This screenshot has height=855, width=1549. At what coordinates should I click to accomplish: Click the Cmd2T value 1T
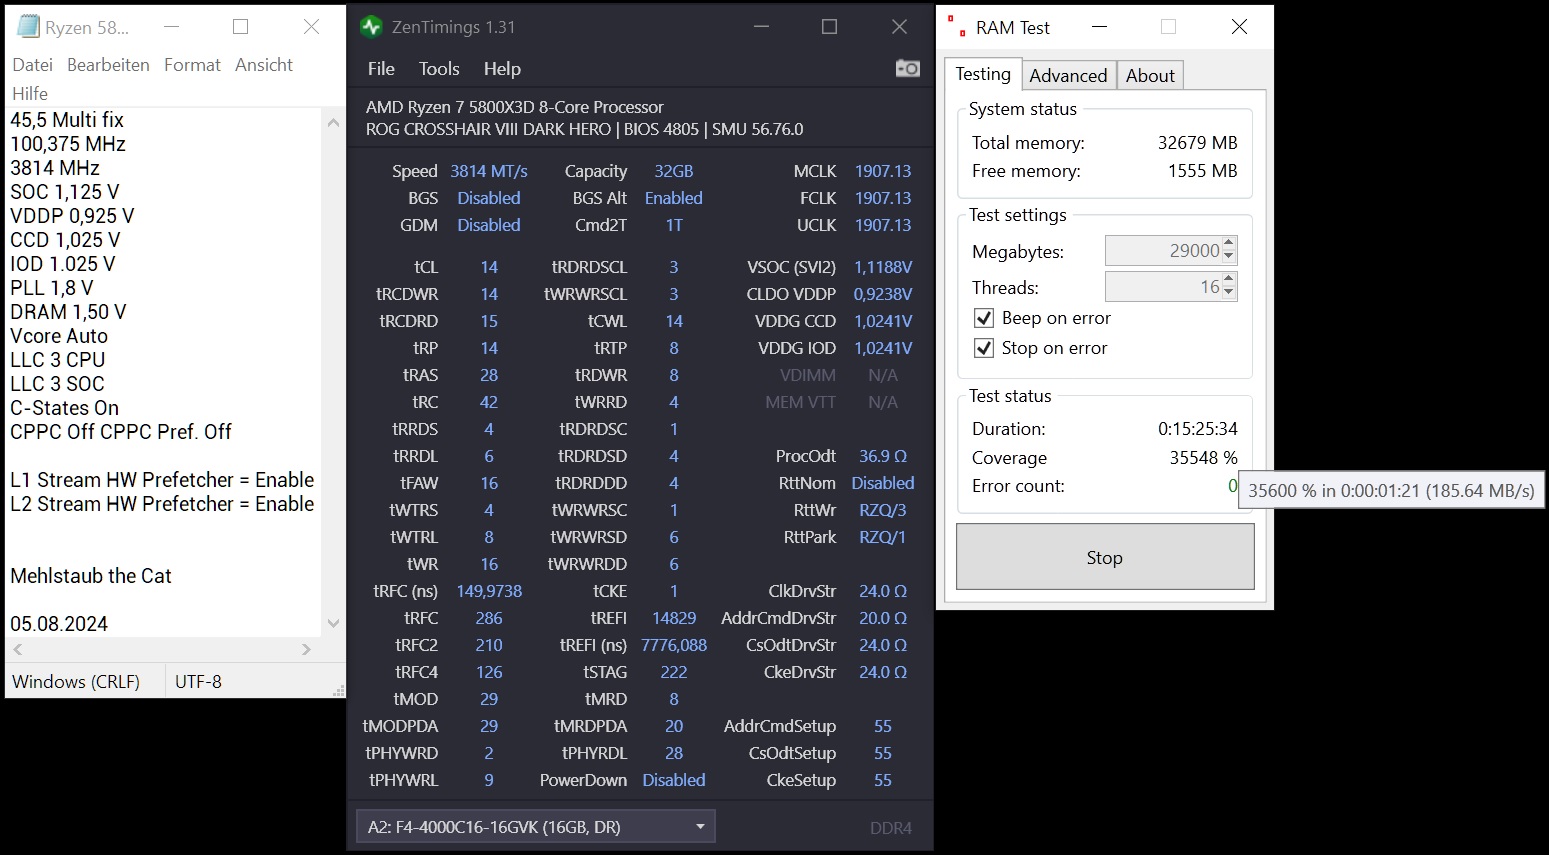coord(674,225)
